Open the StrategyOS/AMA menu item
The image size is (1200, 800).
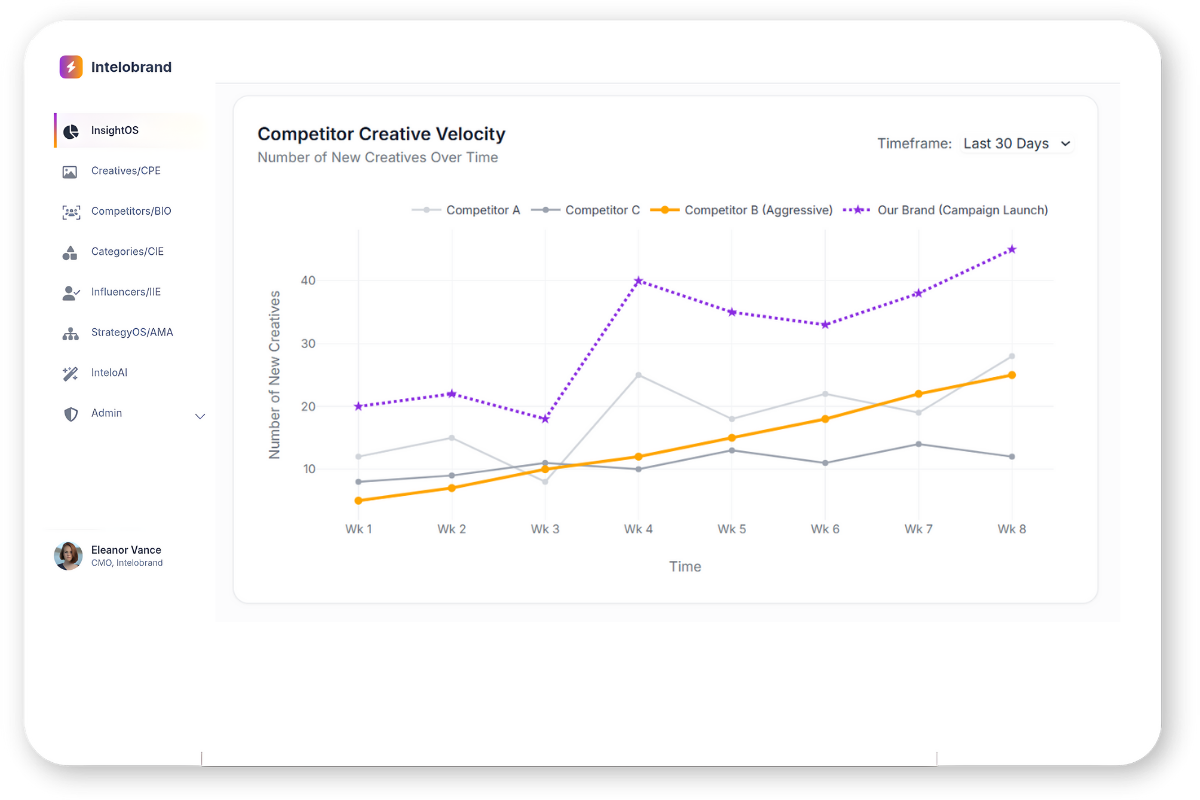[131, 332]
